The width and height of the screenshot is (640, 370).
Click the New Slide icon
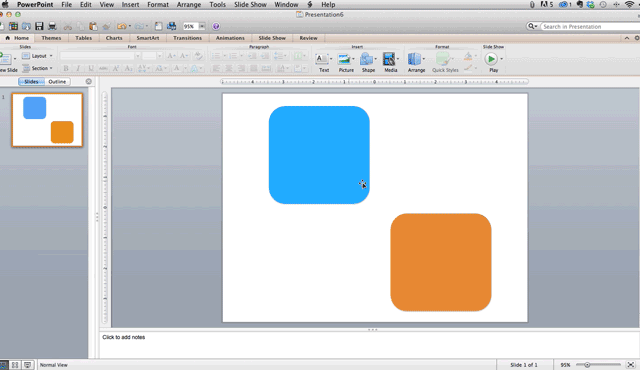pyautogui.click(x=5, y=59)
